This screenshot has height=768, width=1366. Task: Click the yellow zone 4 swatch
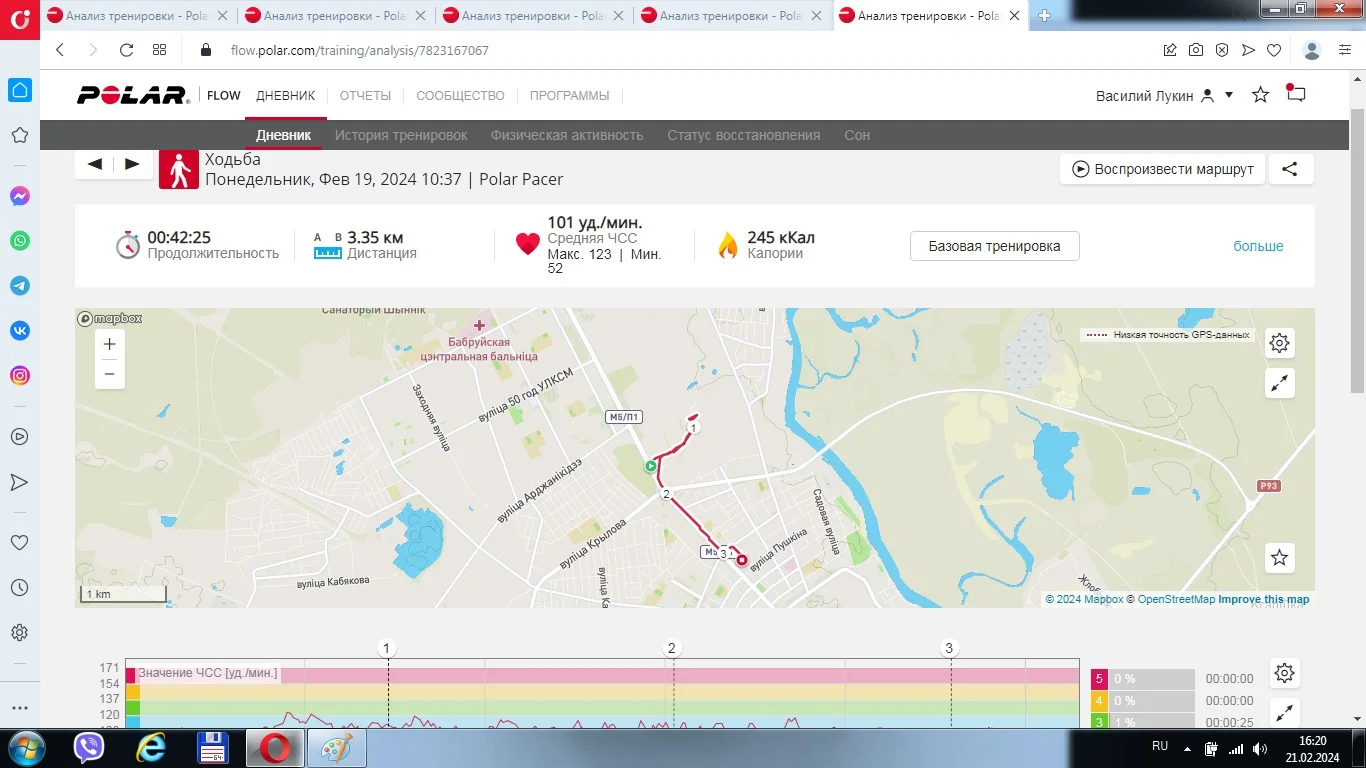coord(1099,701)
